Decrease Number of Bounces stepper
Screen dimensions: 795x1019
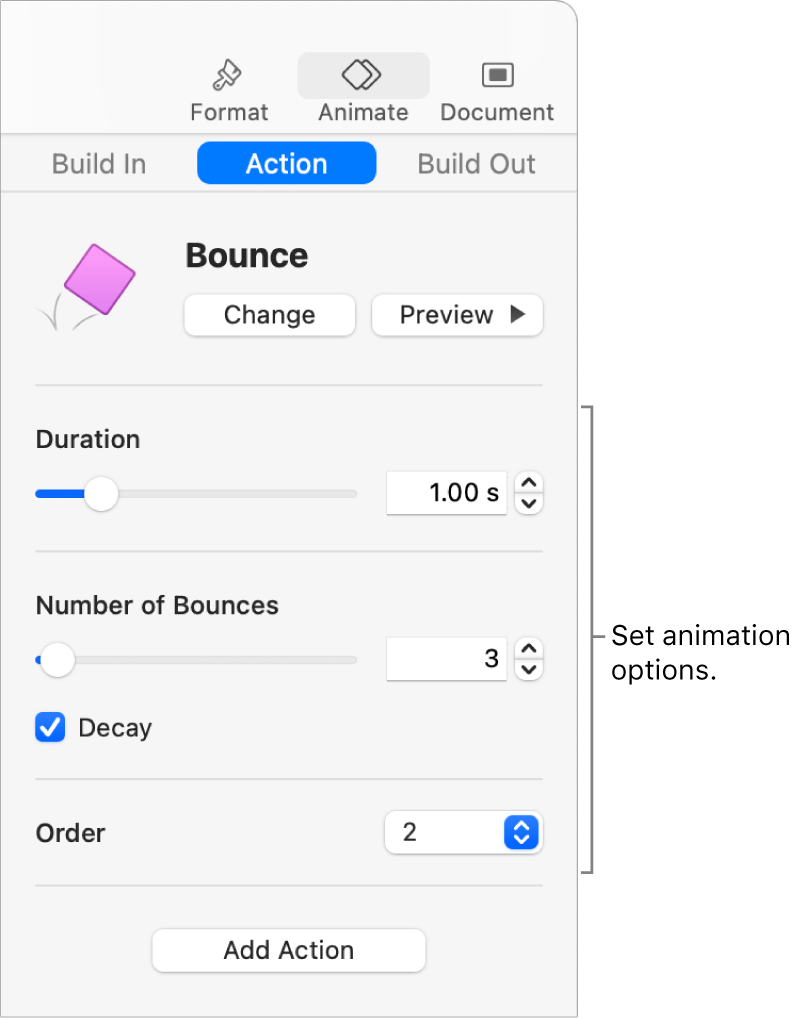pos(529,669)
